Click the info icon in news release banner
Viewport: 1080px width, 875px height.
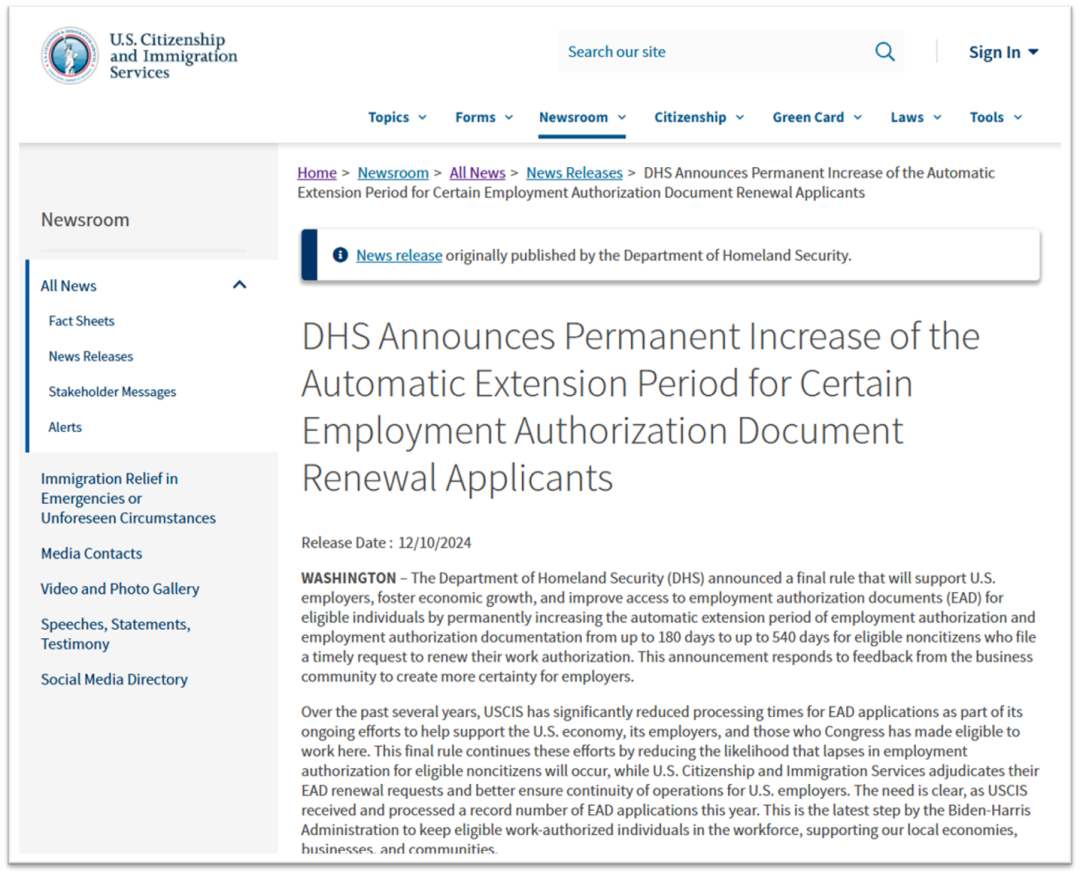click(340, 255)
